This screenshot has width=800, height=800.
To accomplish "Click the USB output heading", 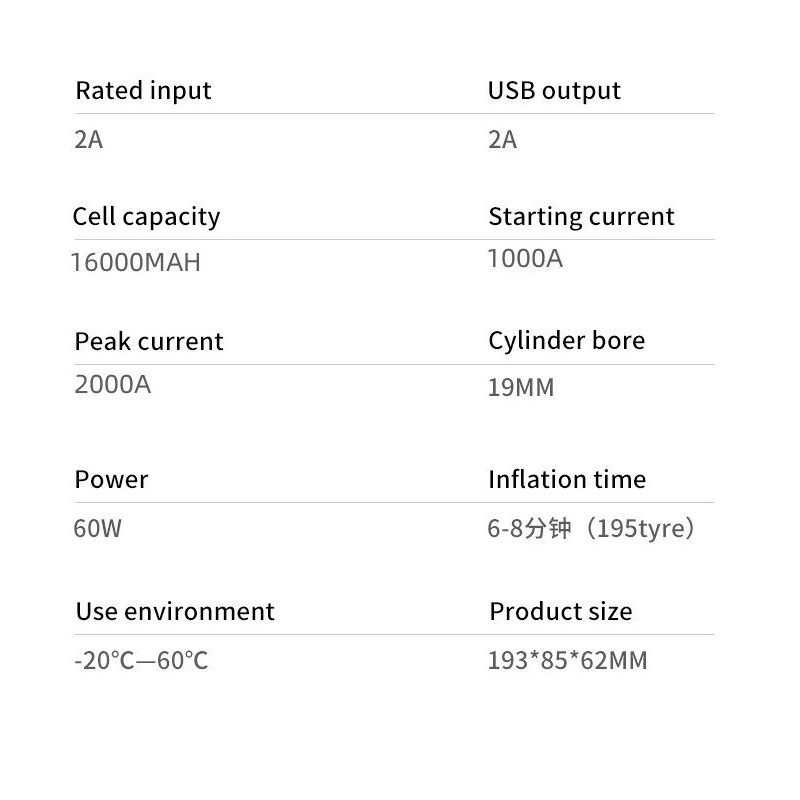I will tap(554, 91).
